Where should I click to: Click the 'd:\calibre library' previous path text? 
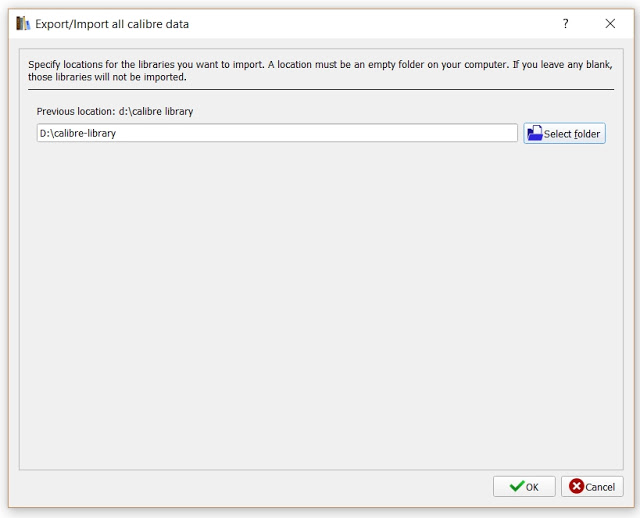point(156,111)
